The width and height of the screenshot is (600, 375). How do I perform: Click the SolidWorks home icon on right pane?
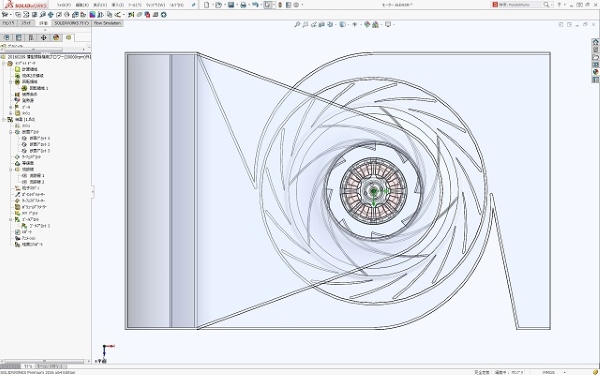click(x=595, y=42)
